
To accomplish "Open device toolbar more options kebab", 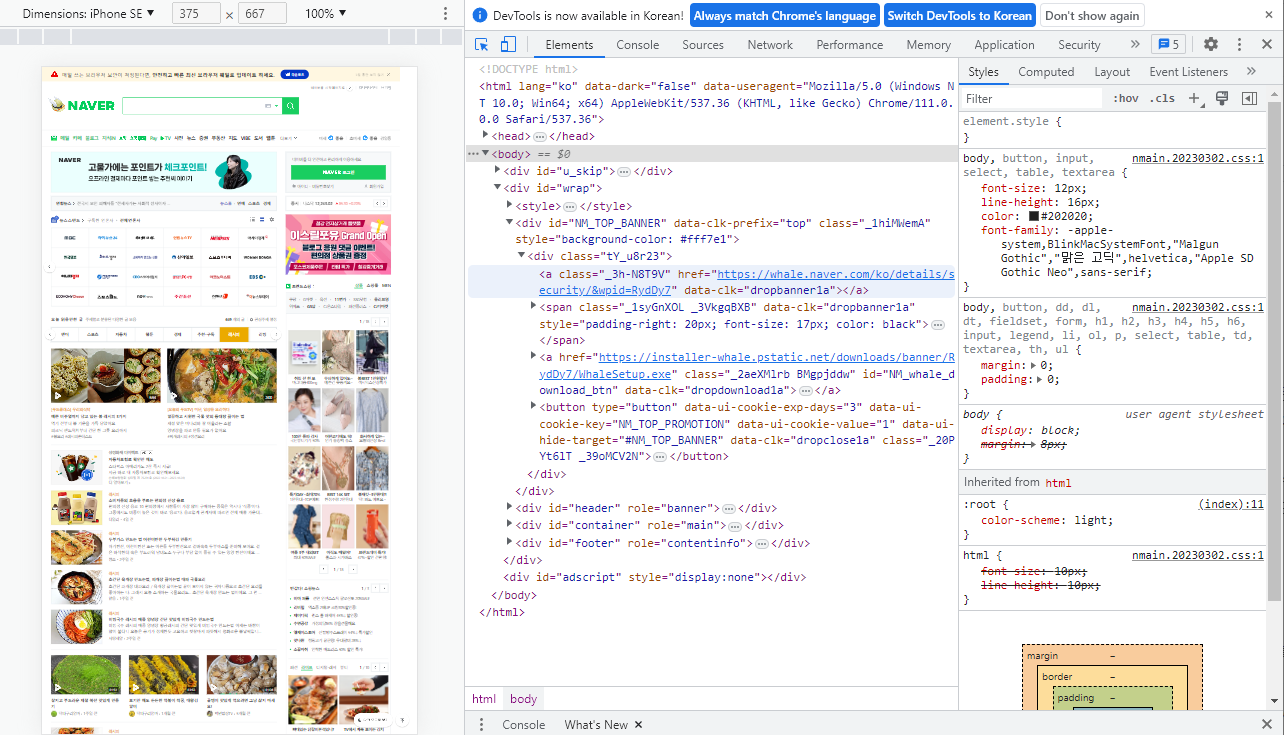I will click(x=446, y=14).
